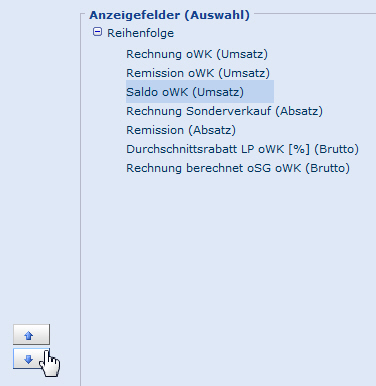
Task: Click the blue move-up arrow button
Action: pyautogui.click(x=31, y=334)
